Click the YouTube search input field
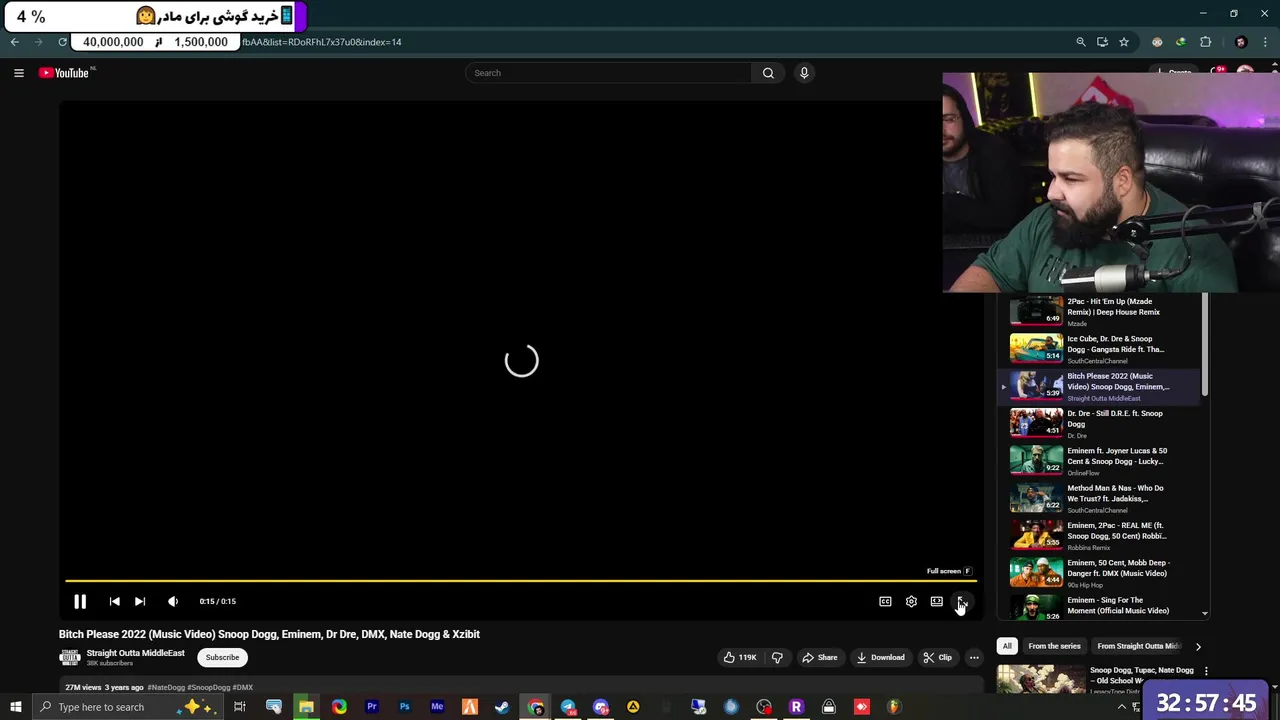 point(608,72)
